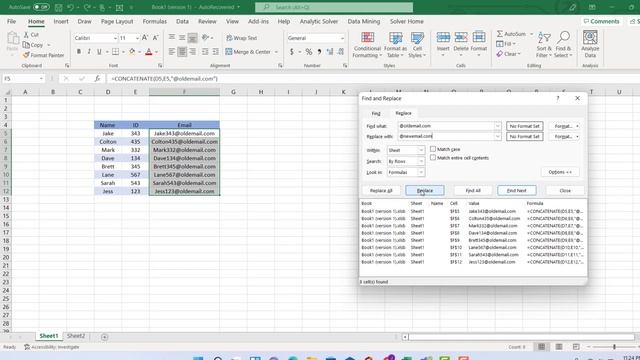Click the Format cells button

pos(479,44)
